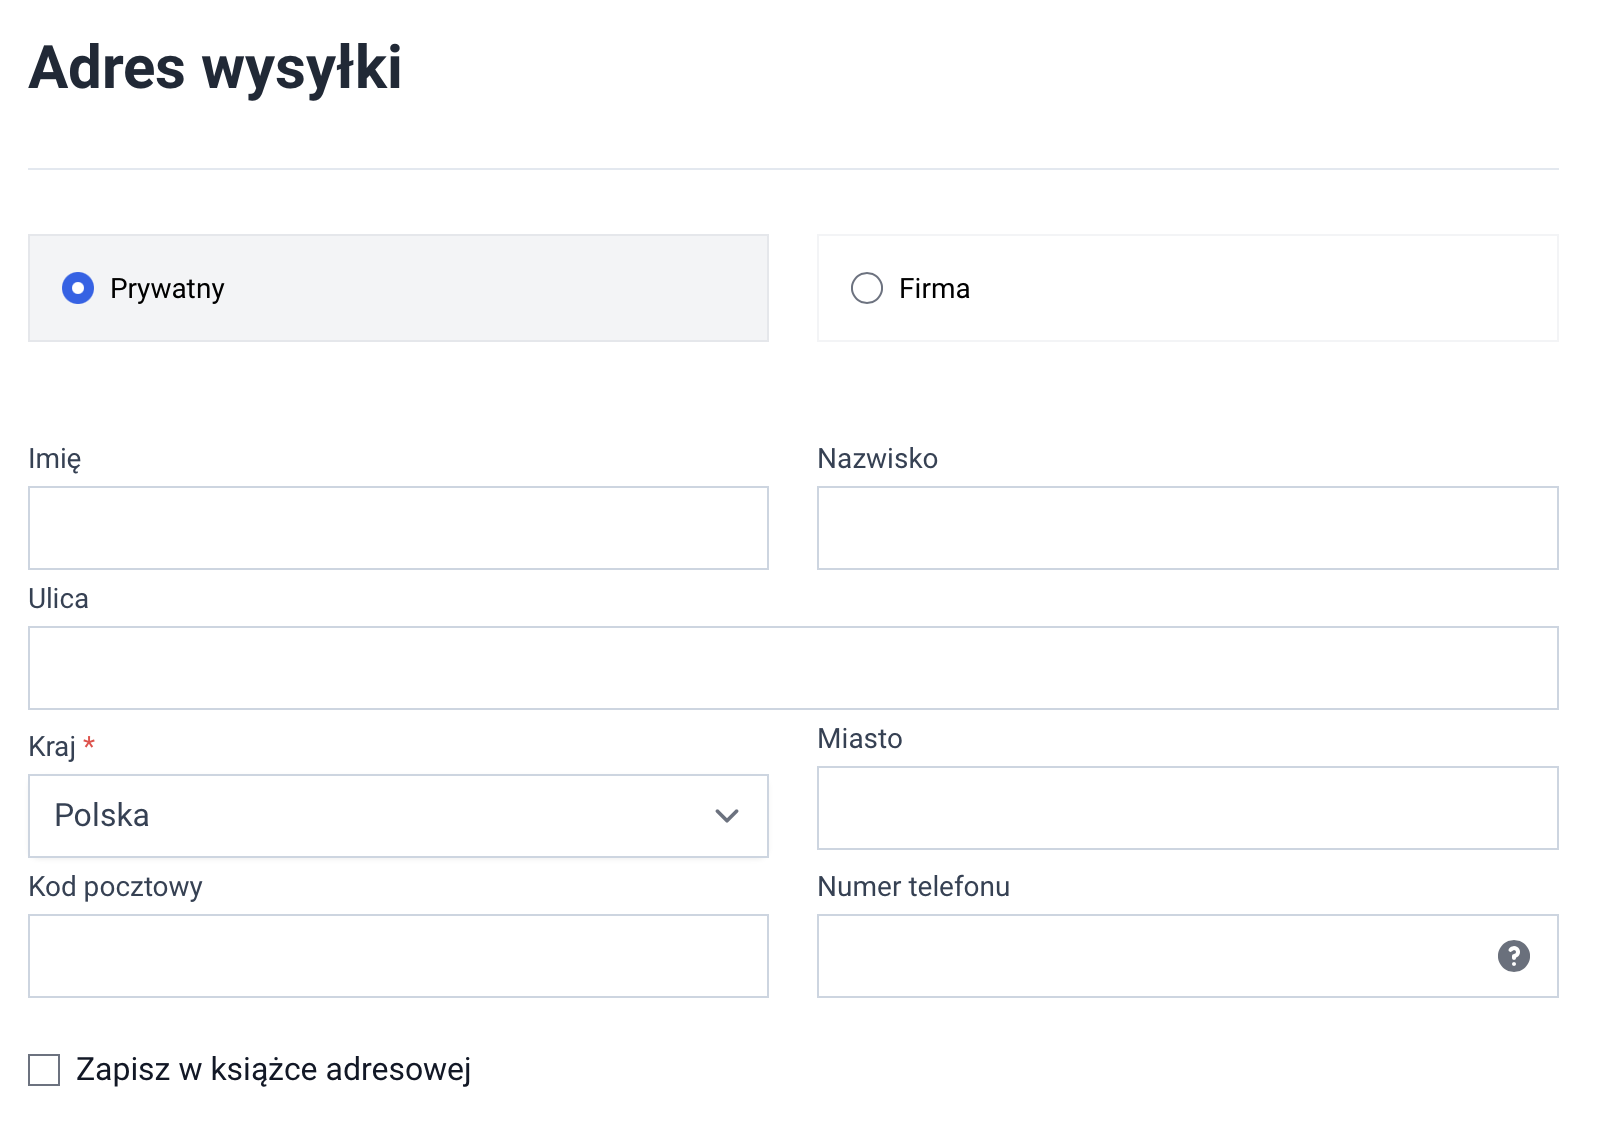This screenshot has height=1134, width=1606.
Task: Click the Adres wysyłki heading
Action: point(215,68)
